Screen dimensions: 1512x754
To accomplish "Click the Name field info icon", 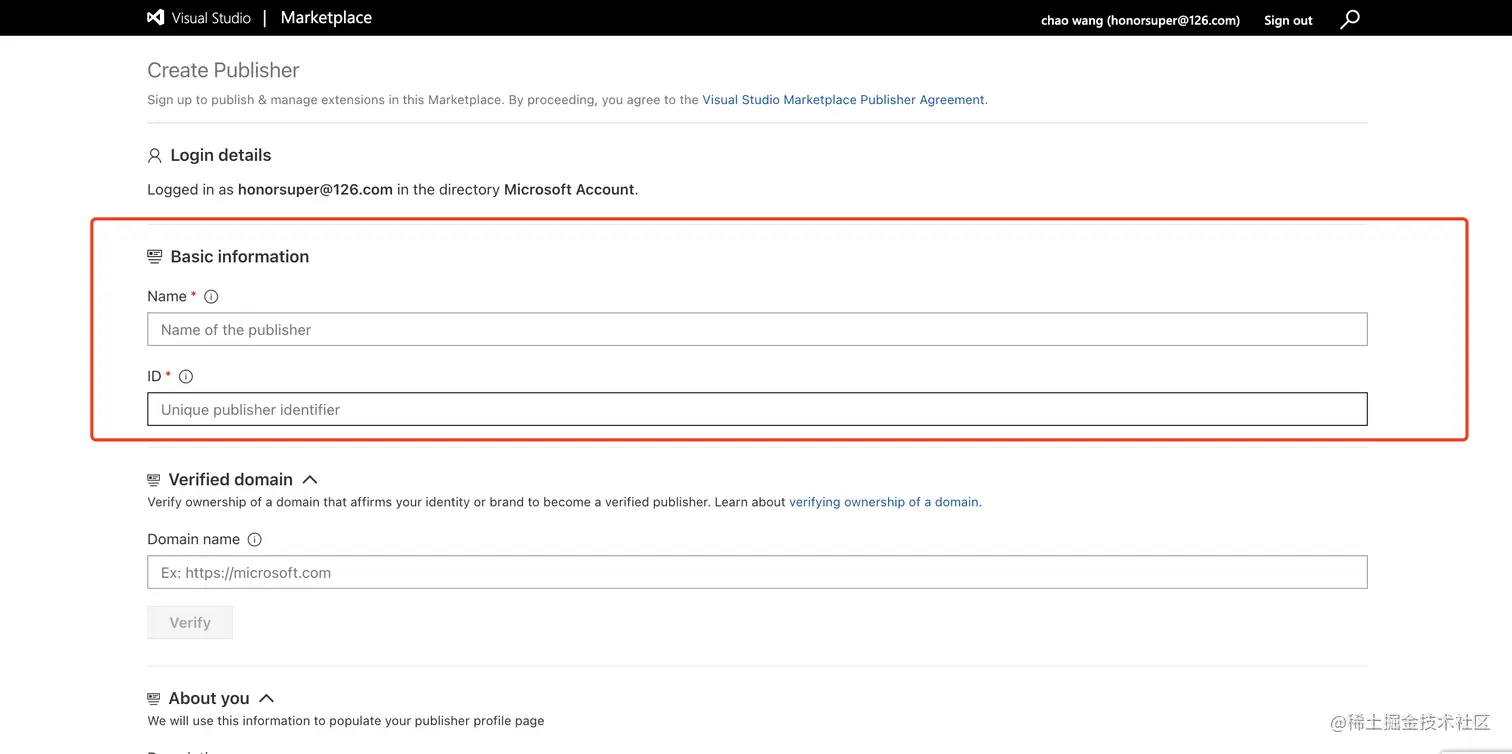I will tap(211, 296).
